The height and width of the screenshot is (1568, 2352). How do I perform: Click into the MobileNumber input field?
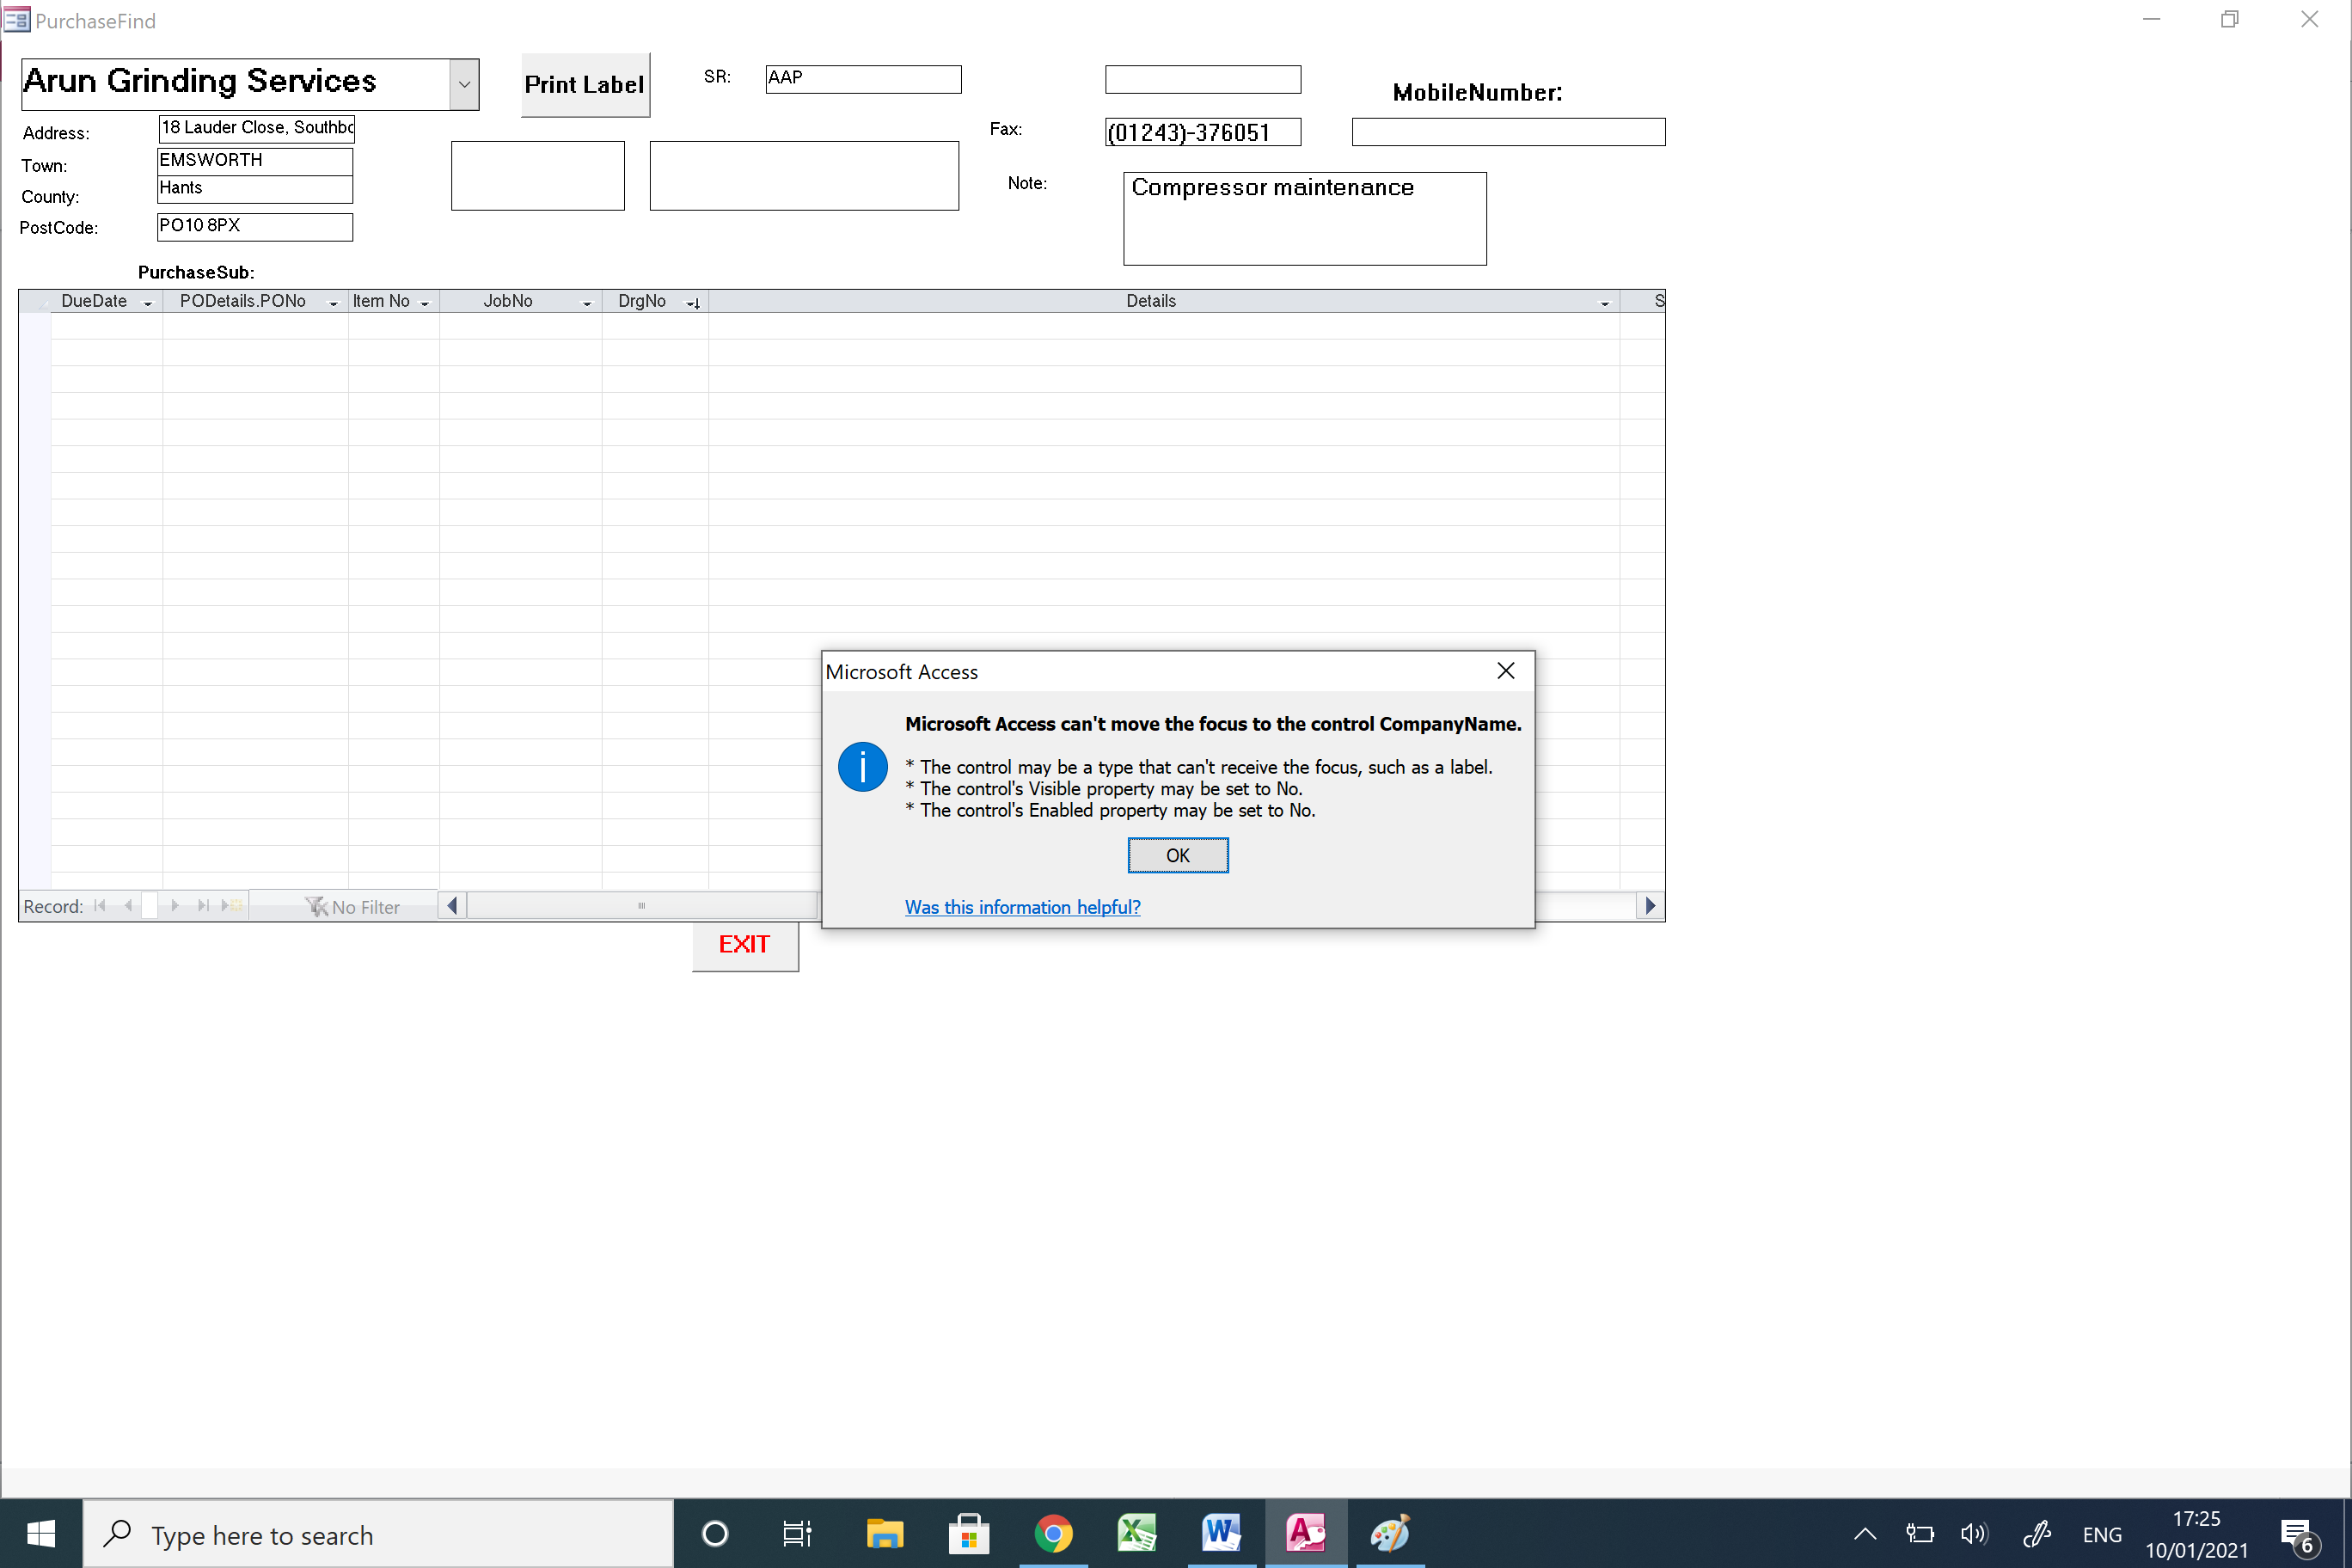coord(1507,132)
